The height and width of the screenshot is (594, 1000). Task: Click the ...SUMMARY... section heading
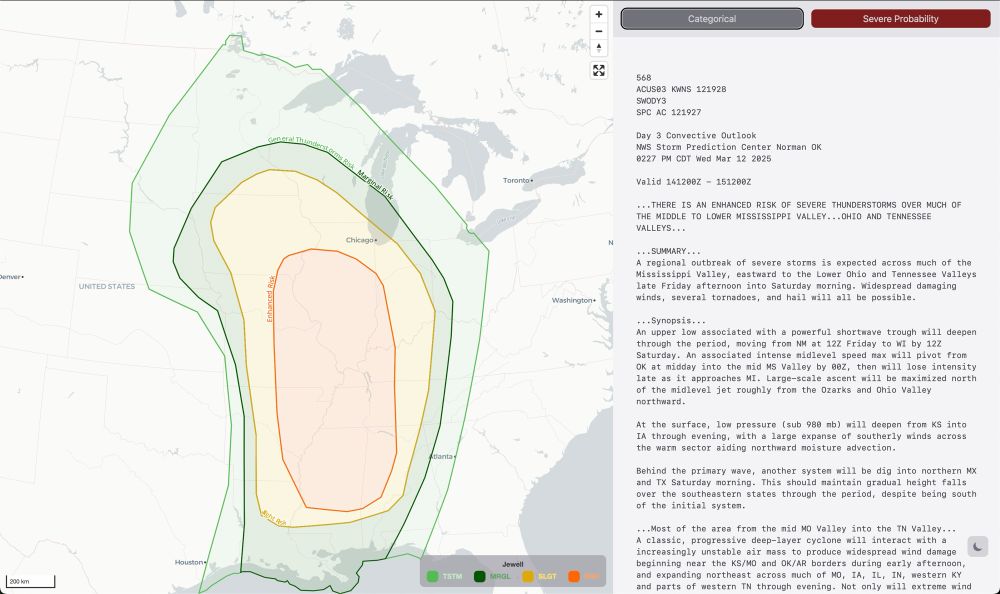(x=668, y=251)
